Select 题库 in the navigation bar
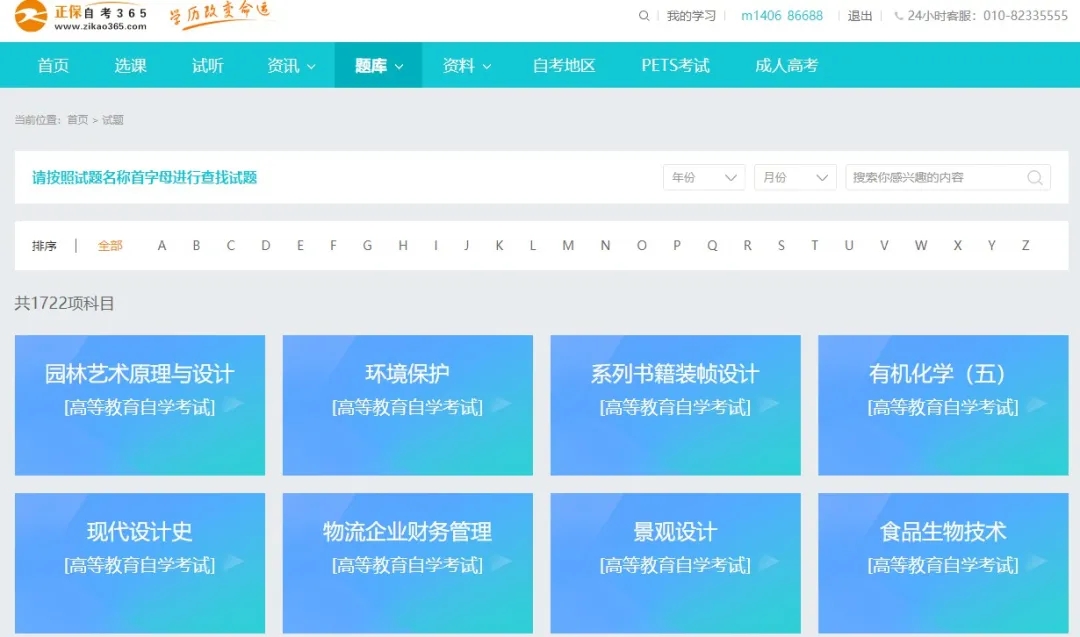The width and height of the screenshot is (1080, 637). click(x=377, y=64)
